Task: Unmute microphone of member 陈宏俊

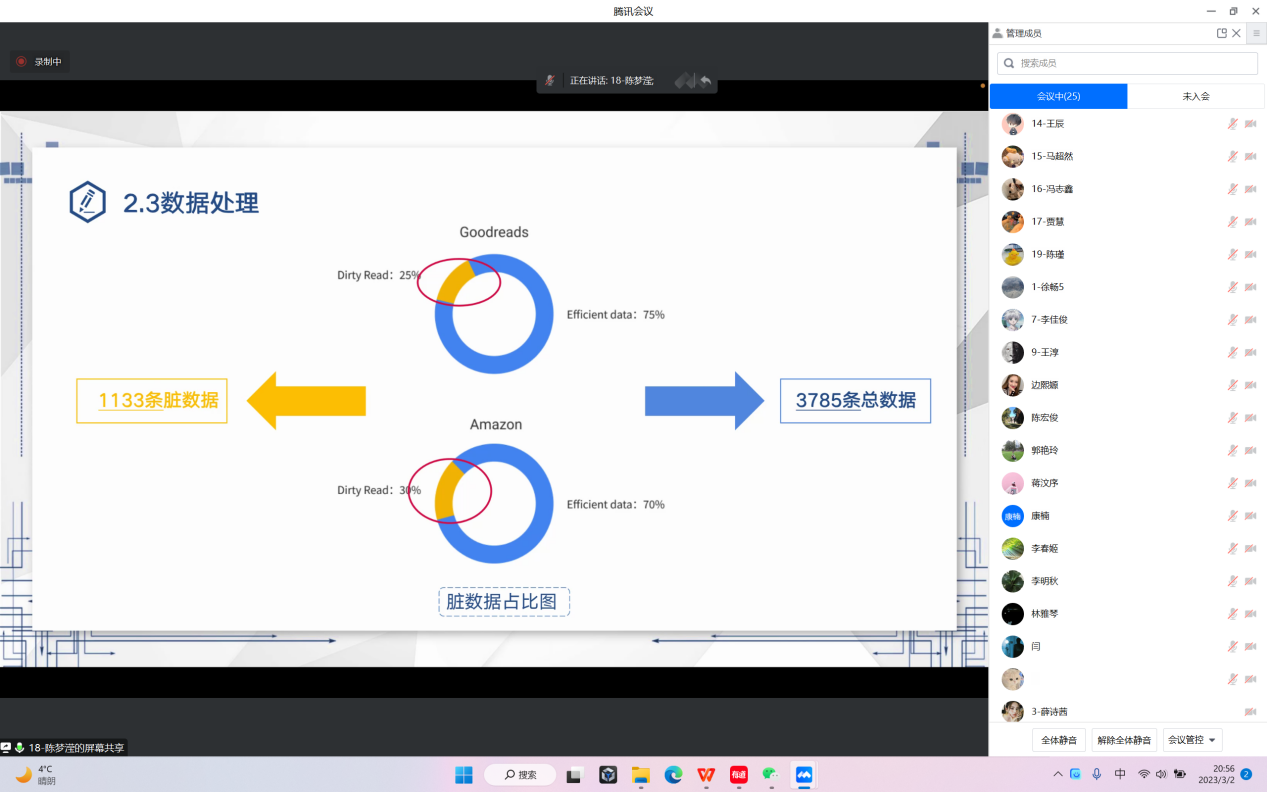Action: tap(1233, 418)
